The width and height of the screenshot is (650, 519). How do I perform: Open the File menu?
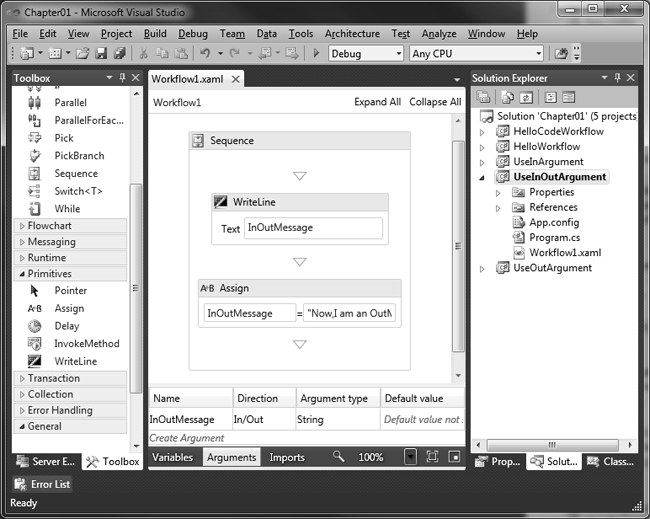(x=20, y=34)
